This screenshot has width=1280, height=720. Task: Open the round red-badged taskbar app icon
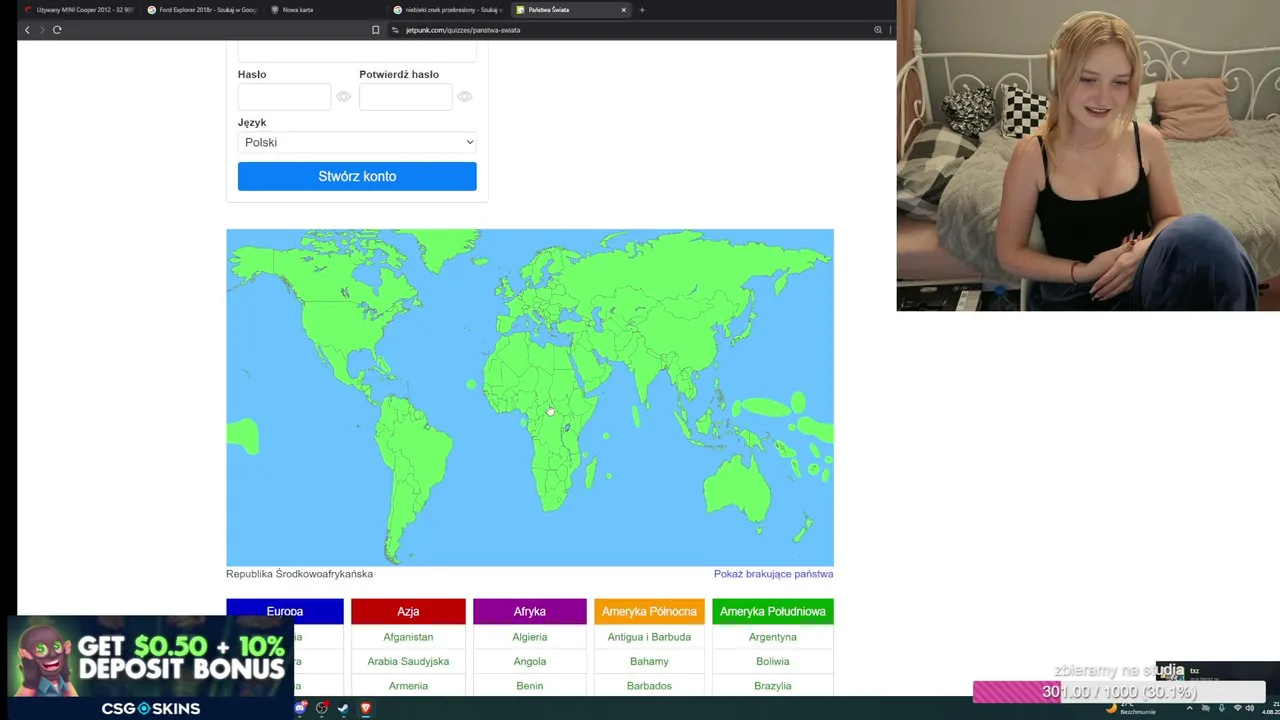pos(322,708)
